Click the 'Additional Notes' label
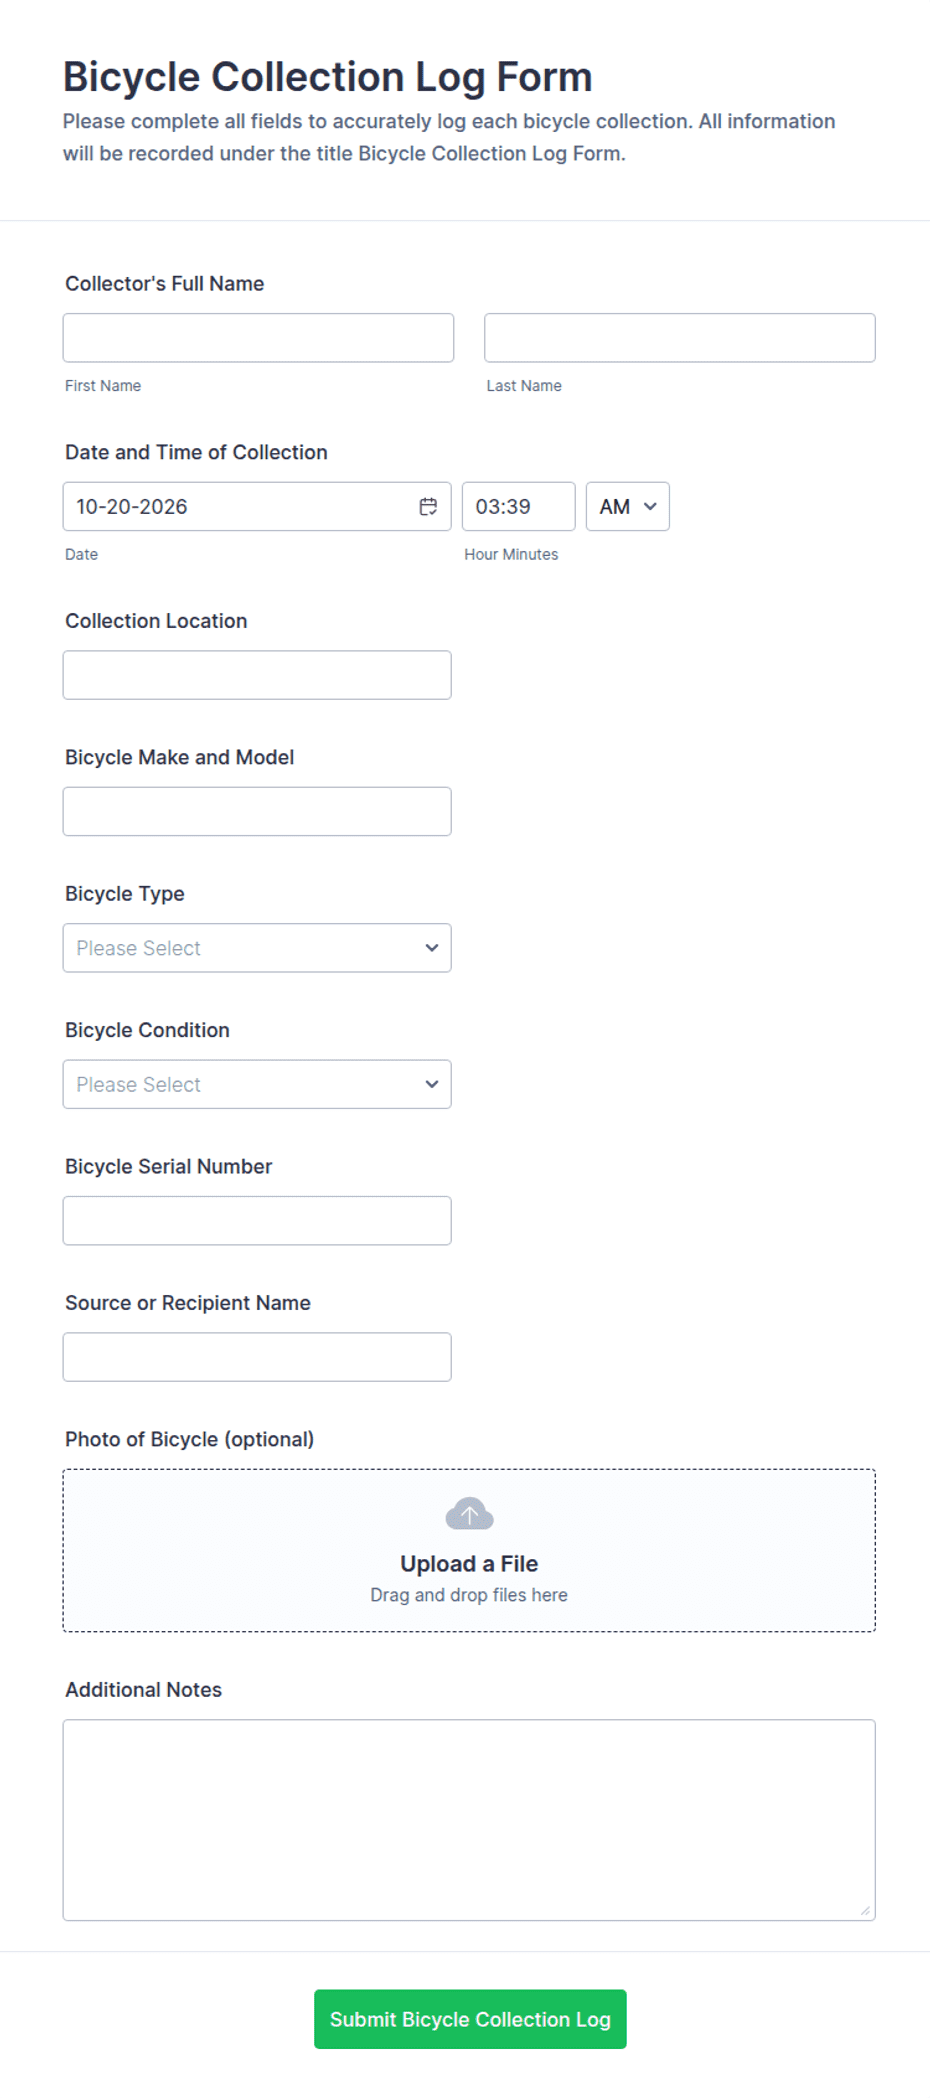 (x=144, y=1690)
